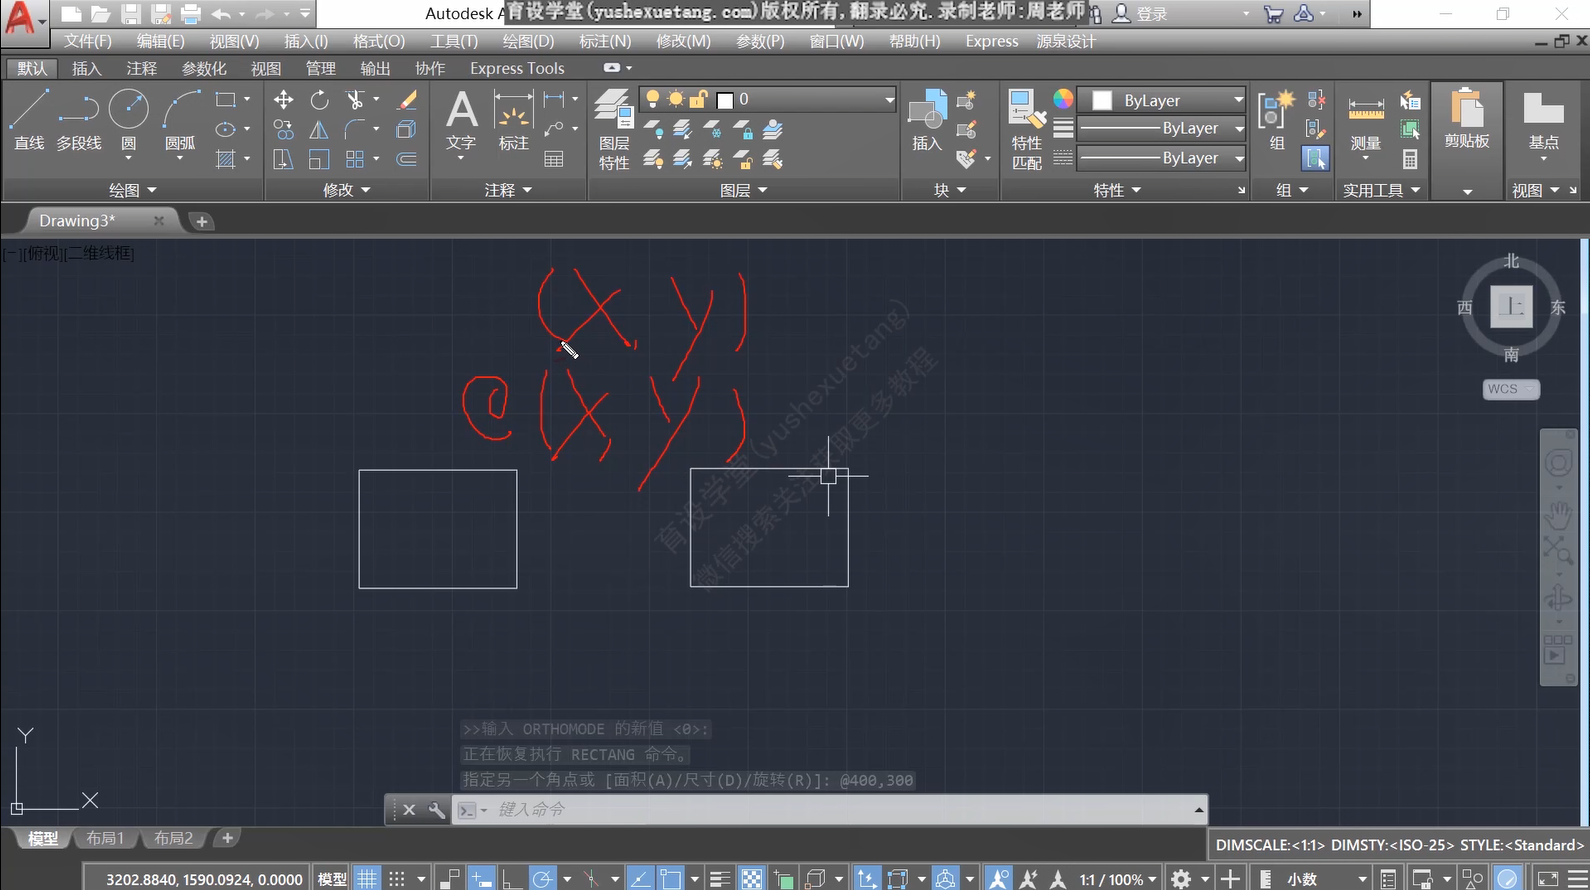Toggle snap mode in status bar

pos(397,879)
